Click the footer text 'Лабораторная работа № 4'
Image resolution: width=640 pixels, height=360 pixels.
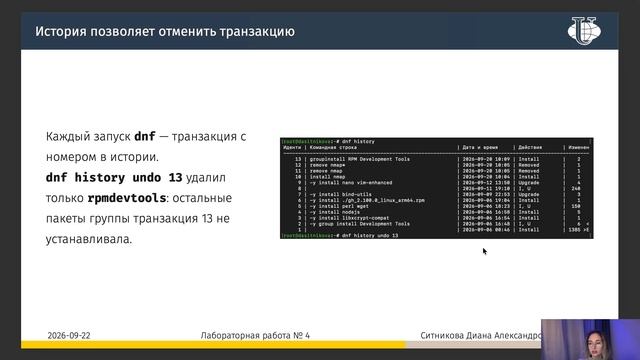click(x=255, y=336)
